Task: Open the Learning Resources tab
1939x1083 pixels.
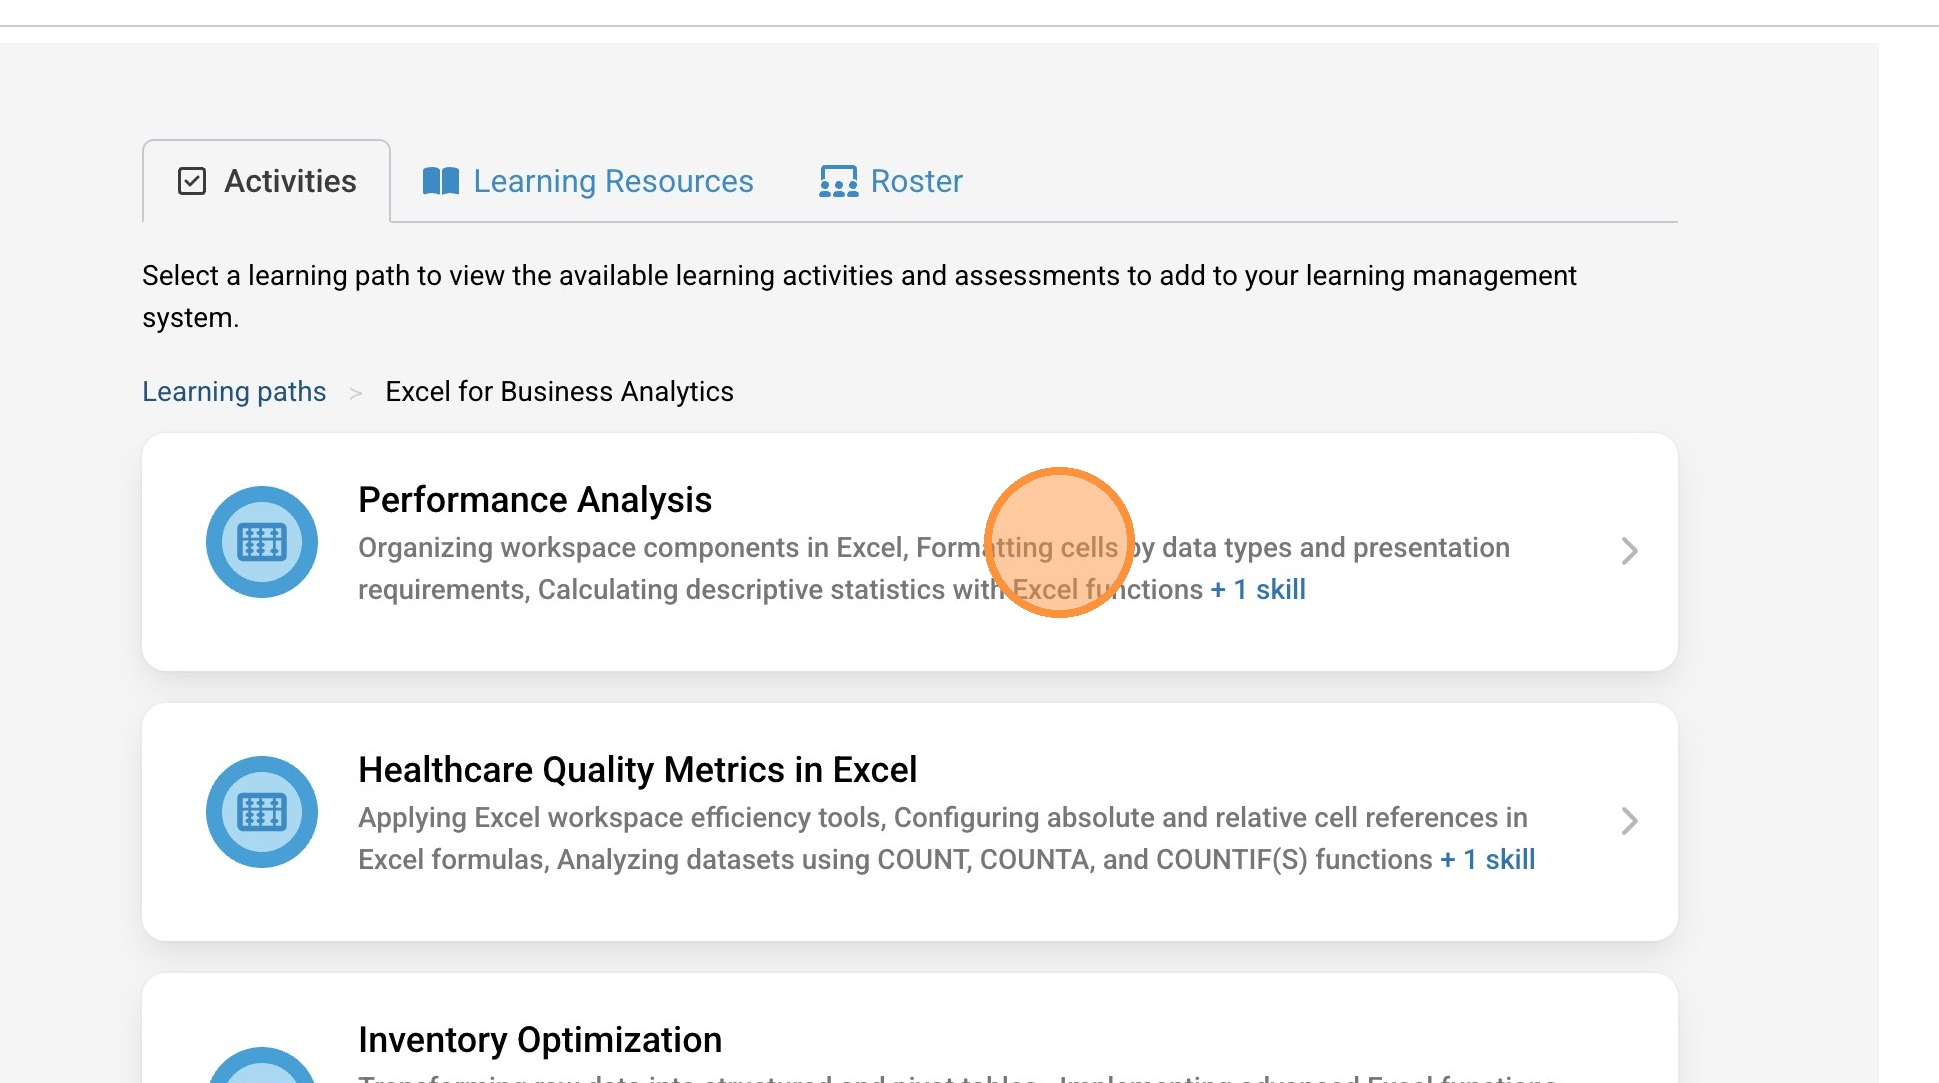Action: point(612,181)
